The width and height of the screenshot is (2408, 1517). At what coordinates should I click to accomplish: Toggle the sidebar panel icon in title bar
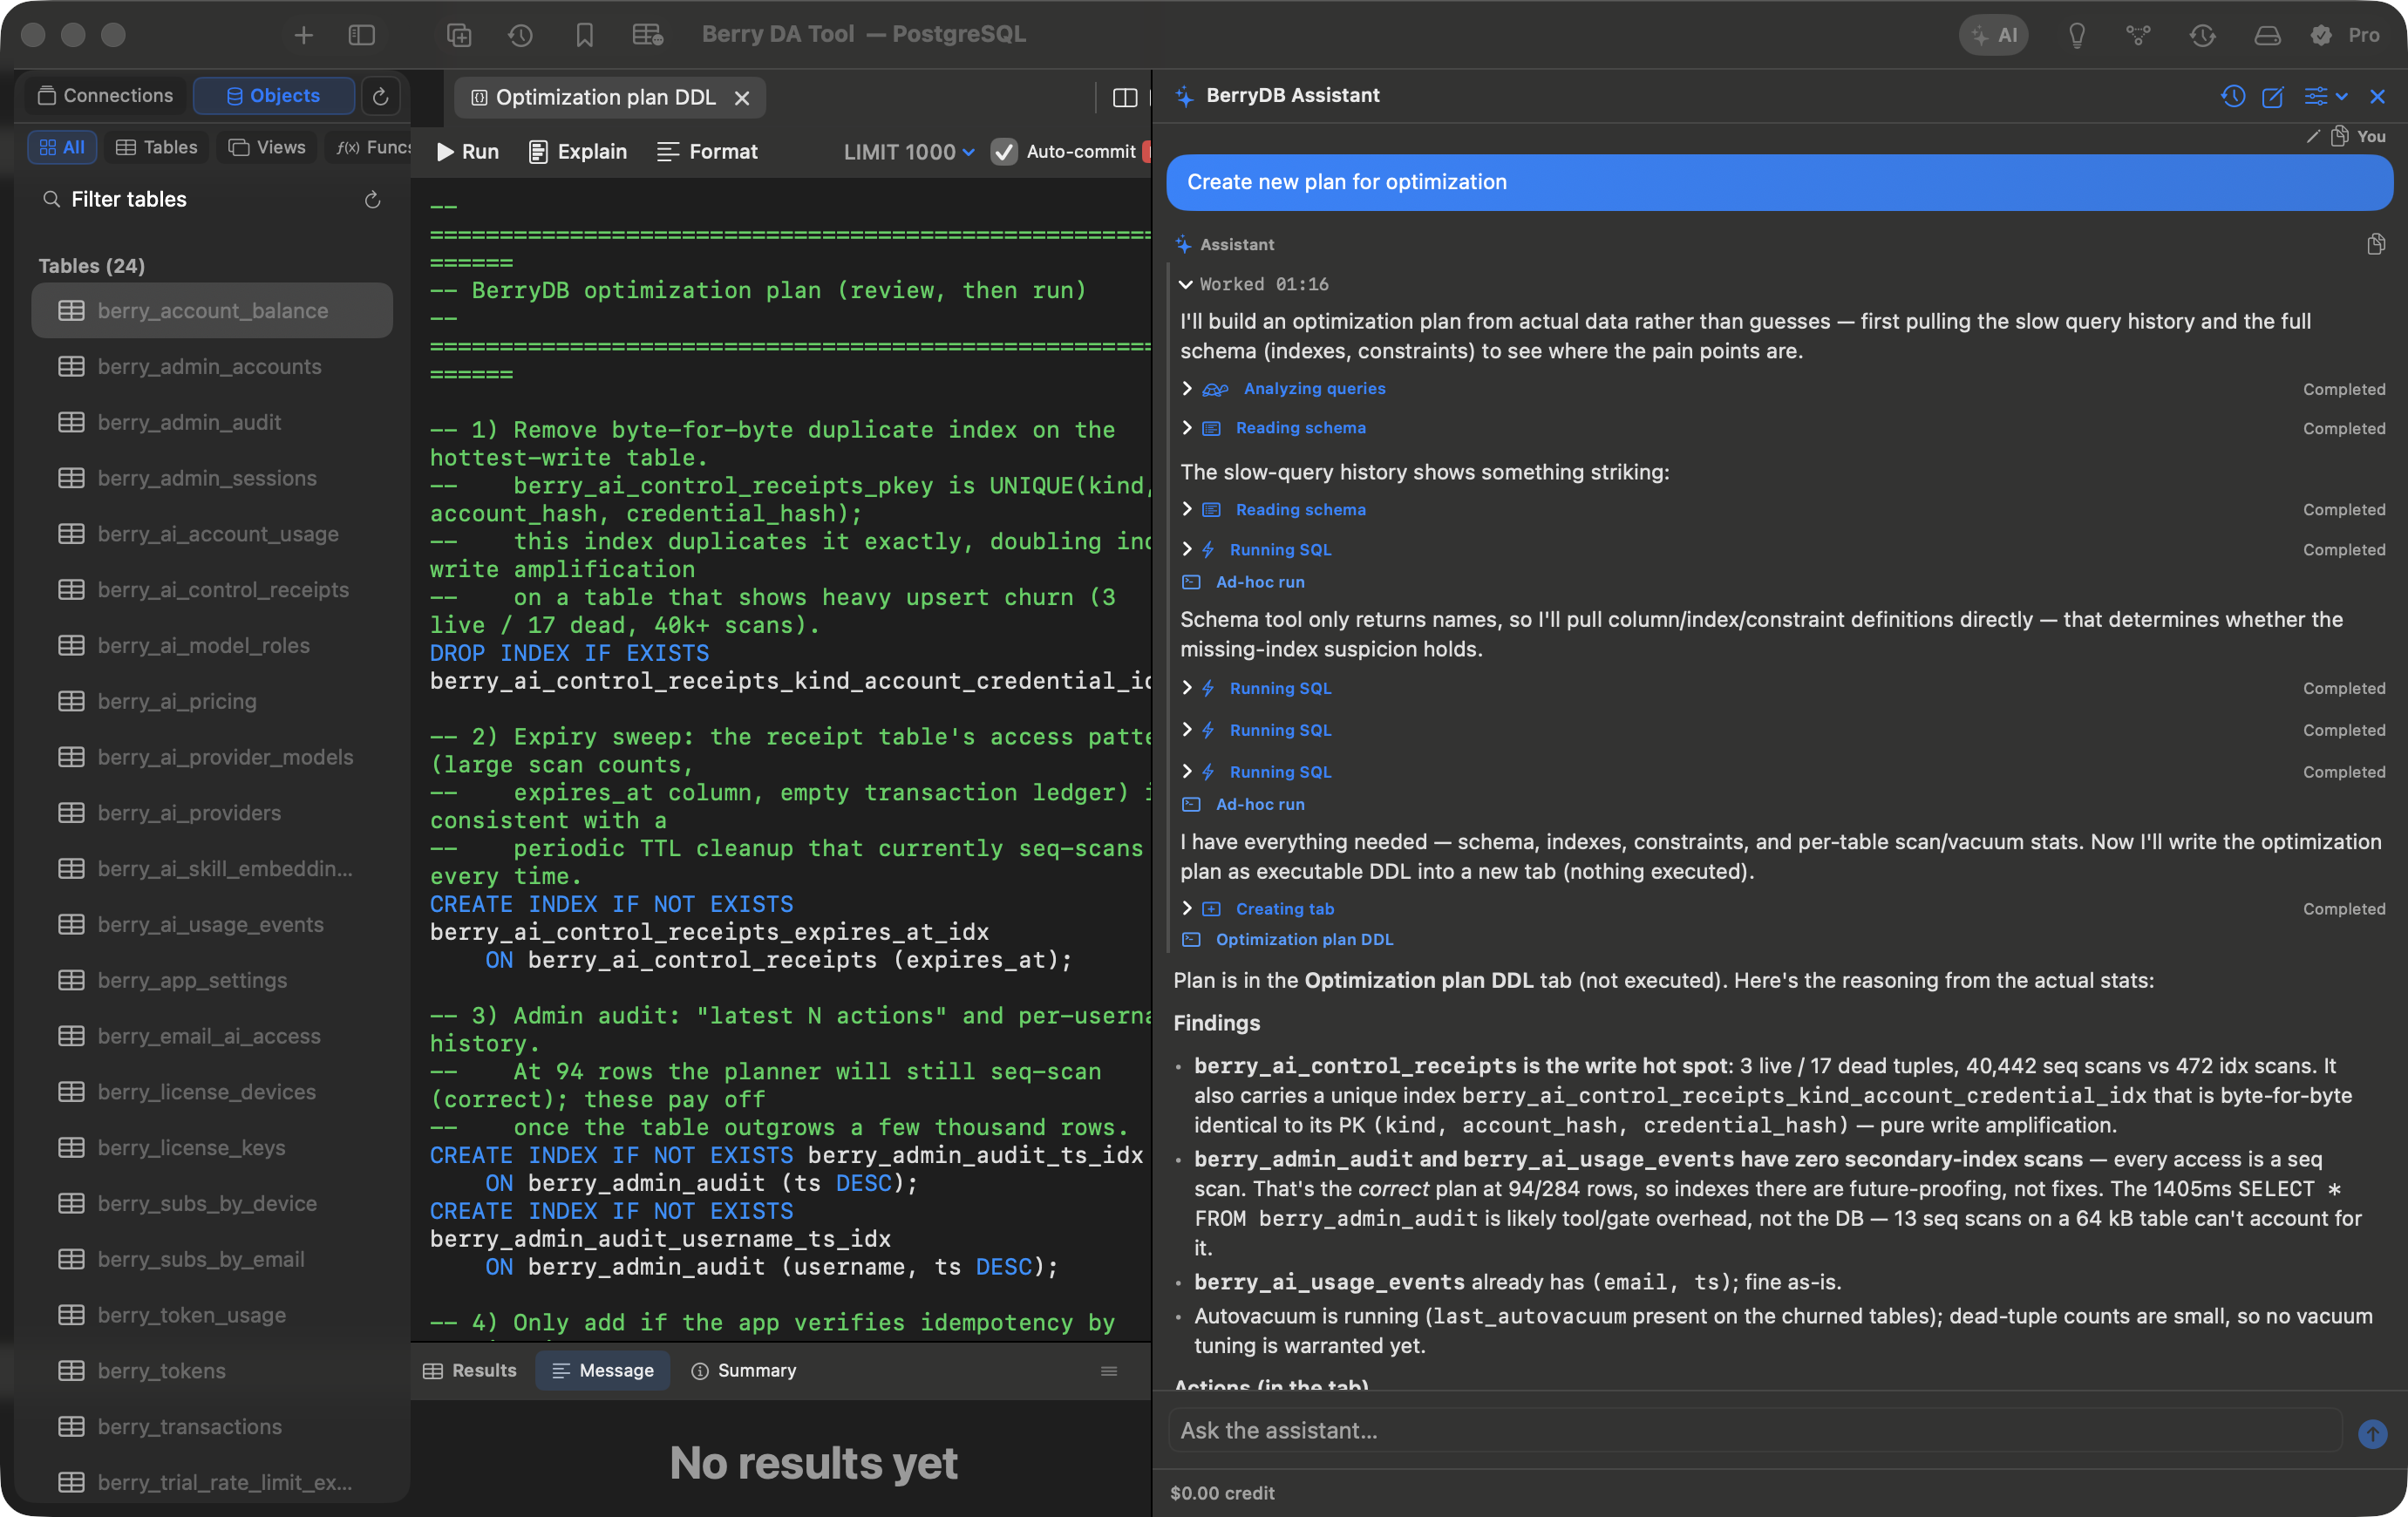coord(361,35)
